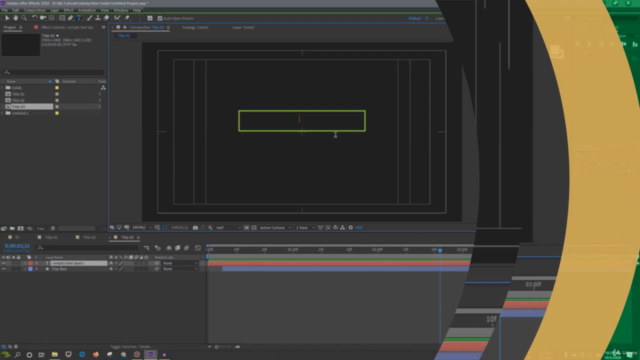Click the blue label swatch on Top Box layer
Image resolution: width=640 pixels, height=360 pixels.
30,269
